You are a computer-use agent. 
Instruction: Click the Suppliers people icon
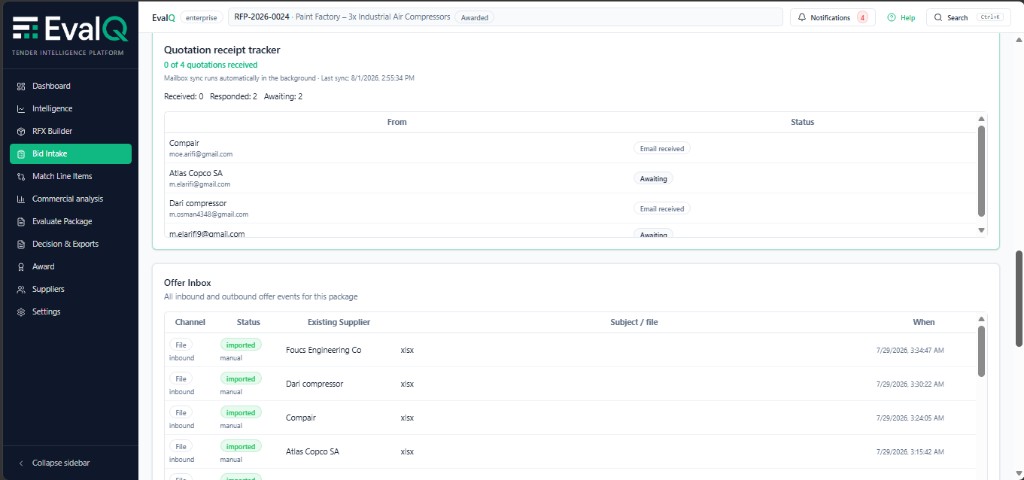click(21, 289)
